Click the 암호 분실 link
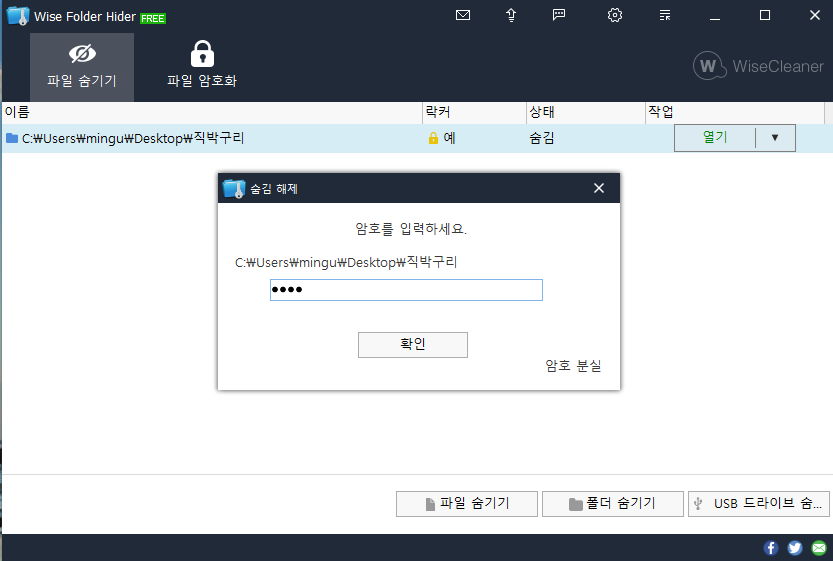The width and height of the screenshot is (833, 561). pyautogui.click(x=573, y=366)
